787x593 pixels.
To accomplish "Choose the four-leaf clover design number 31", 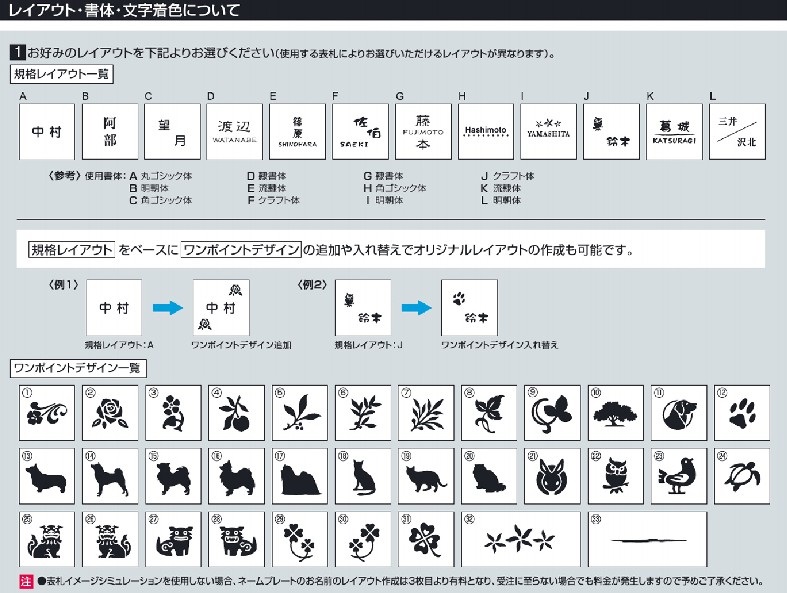I will coord(426,538).
